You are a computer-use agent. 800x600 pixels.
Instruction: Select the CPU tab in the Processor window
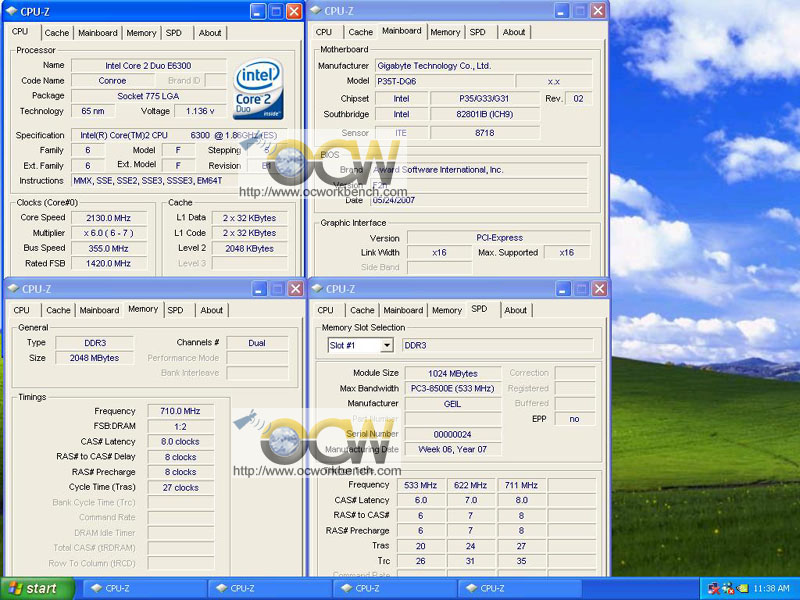[20, 32]
